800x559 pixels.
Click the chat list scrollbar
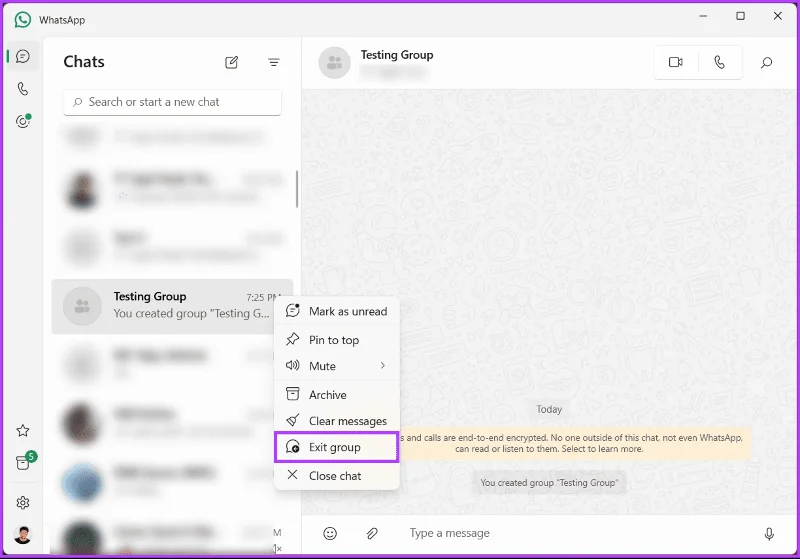click(x=297, y=189)
